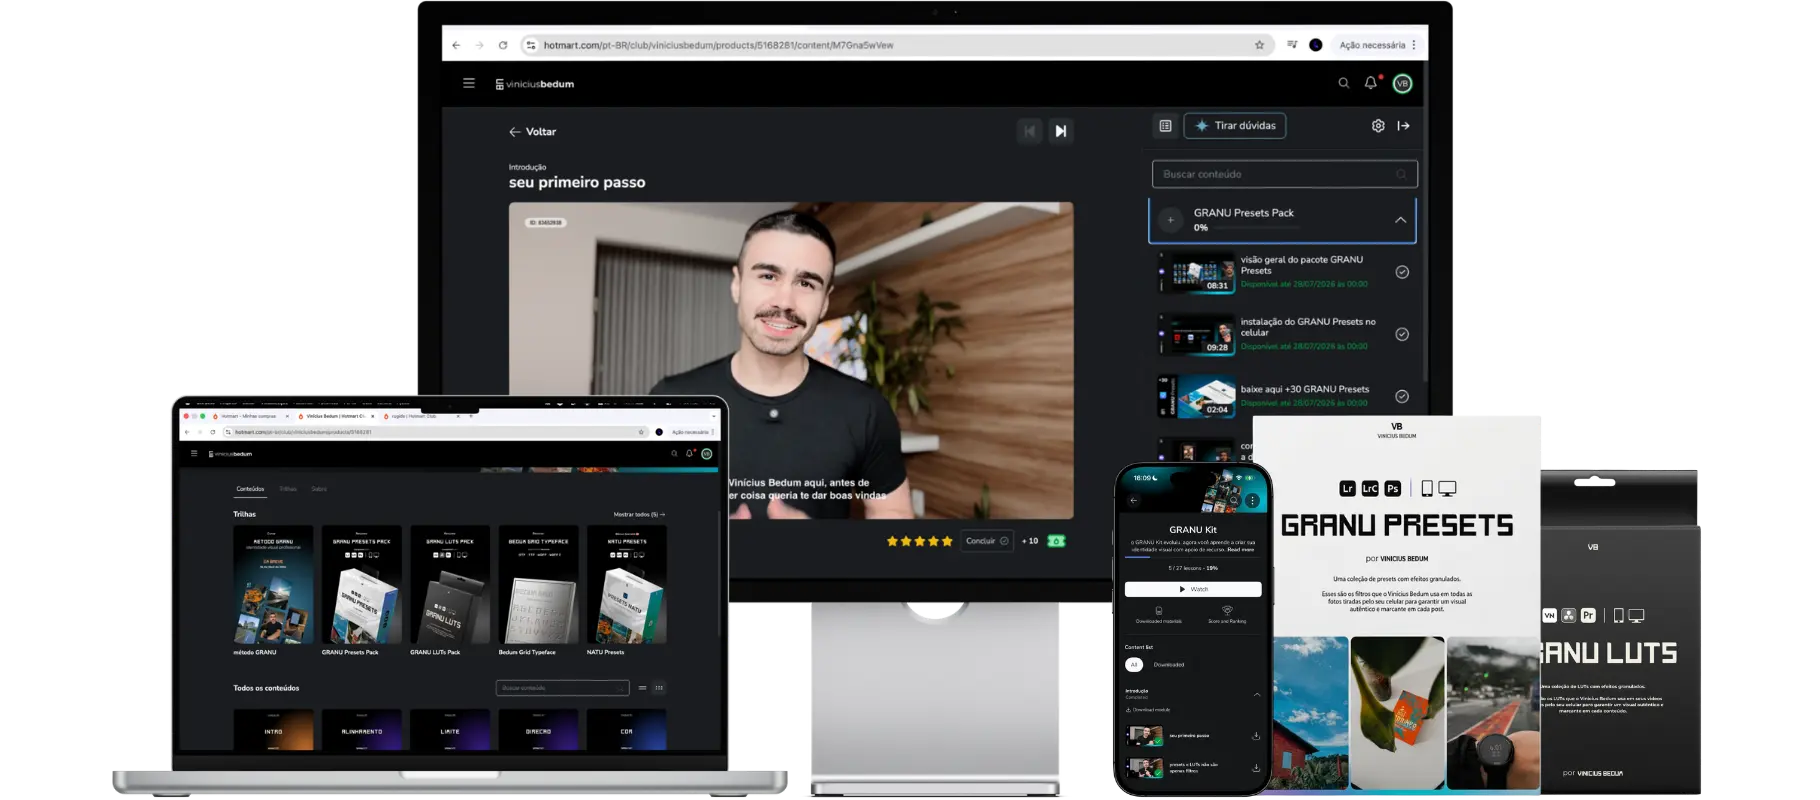Viewport: 1820px width, 800px height.
Task: Open notifications bell on laptop screen
Action: (x=690, y=453)
